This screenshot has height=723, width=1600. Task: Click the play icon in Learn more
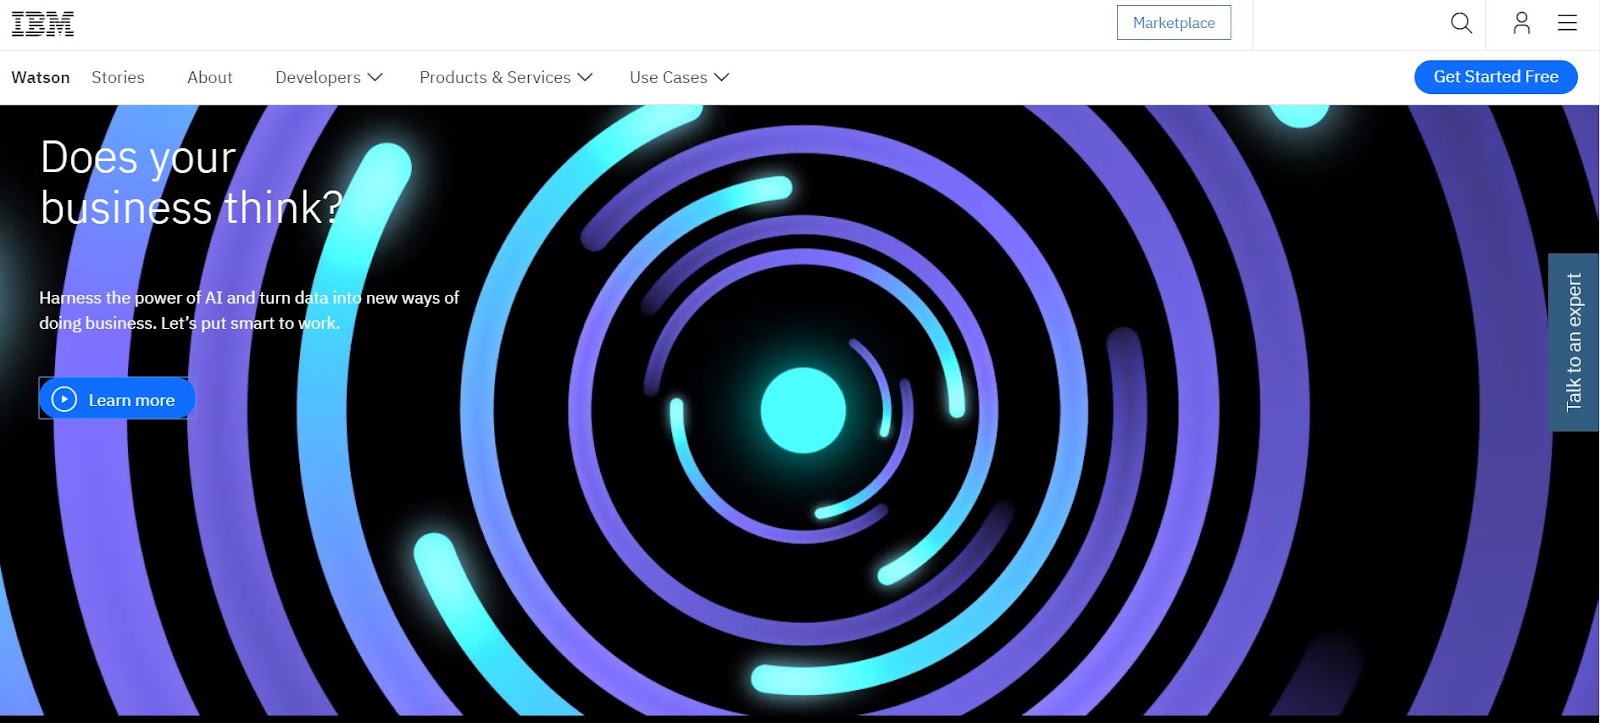coord(64,399)
